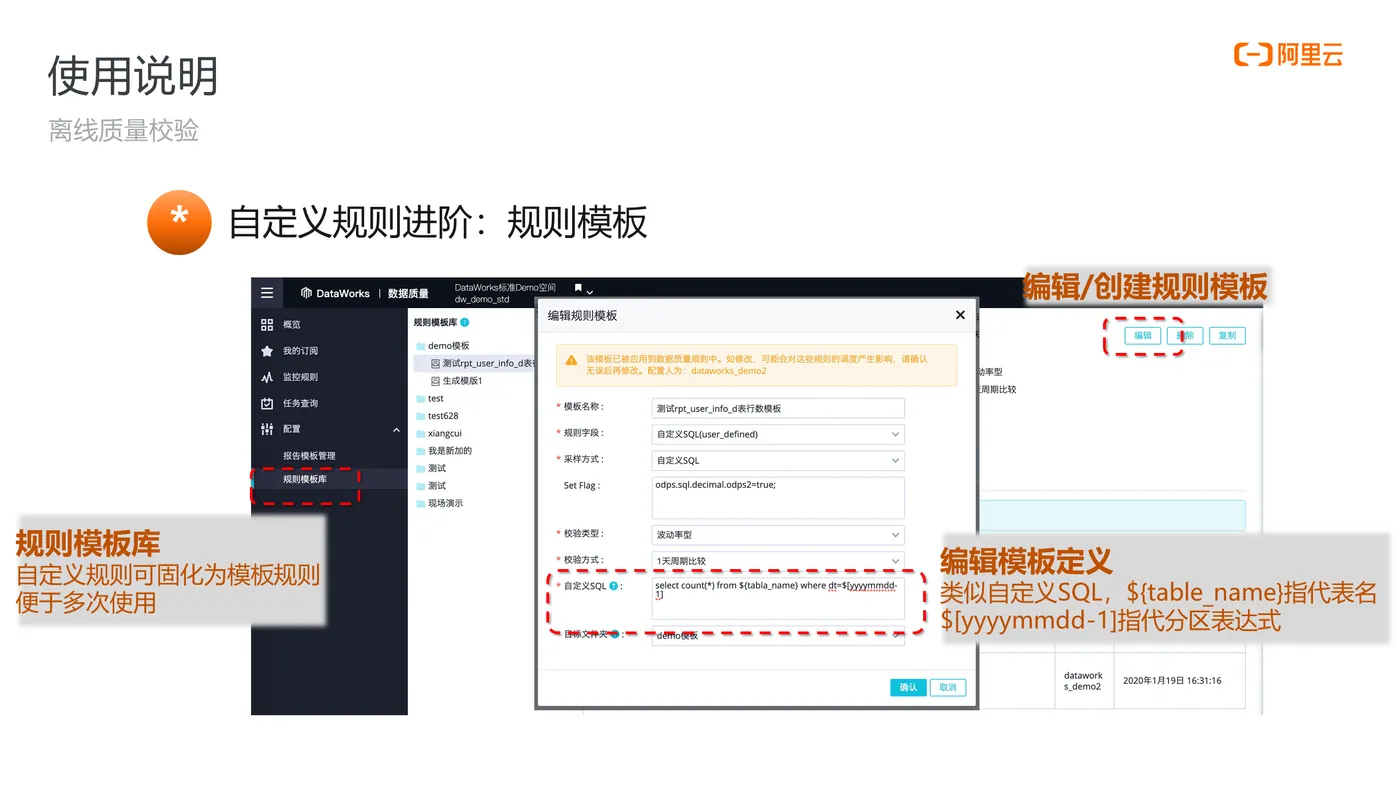The image size is (1400, 788).
Task: Close the 编辑规则模板 dialog
Action: click(960, 315)
